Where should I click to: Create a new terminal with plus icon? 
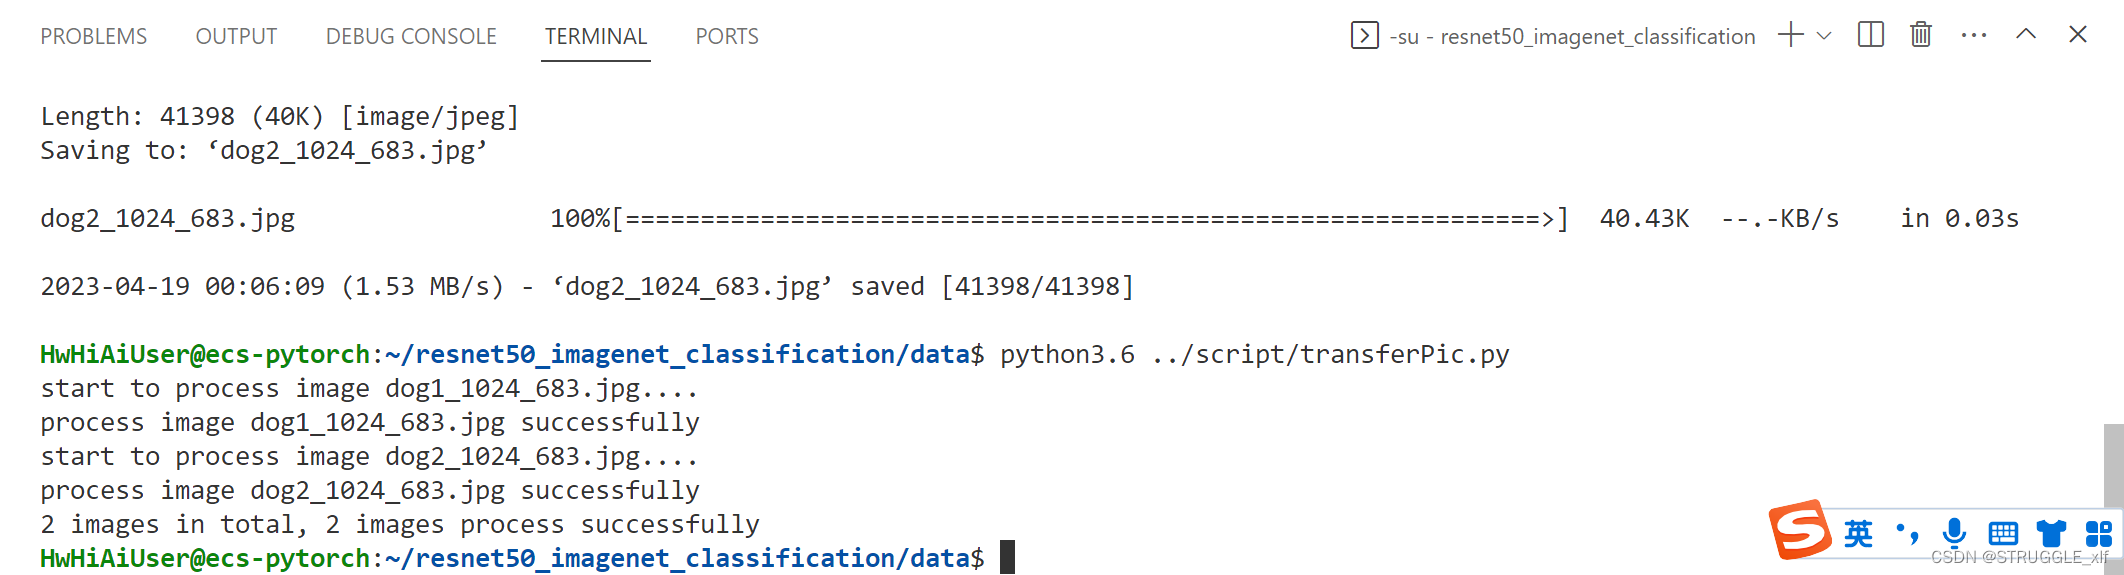1790,35
